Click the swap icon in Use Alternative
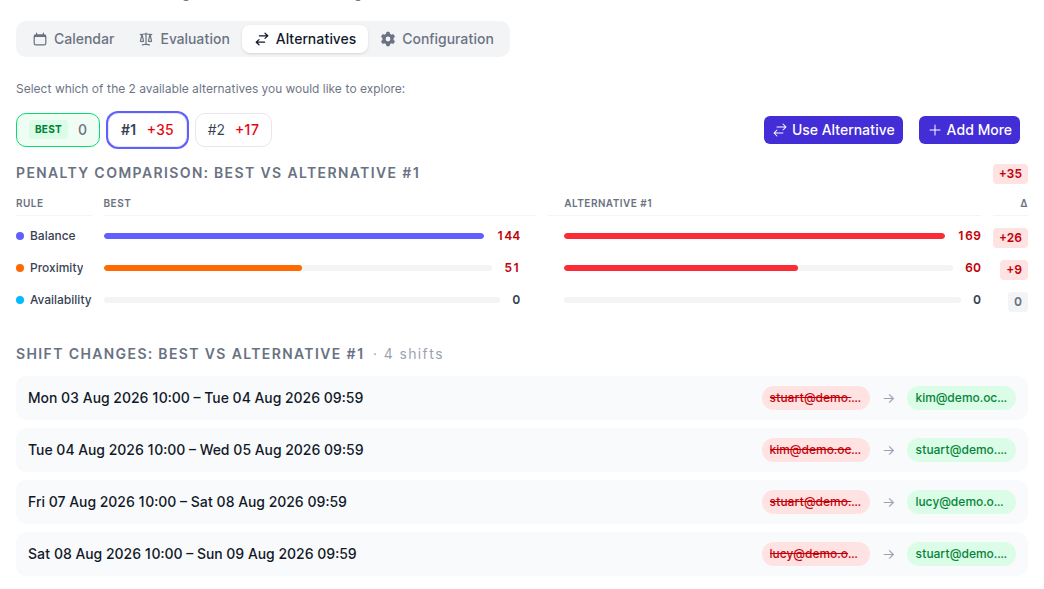Viewport: 1044px width, 589px height. [x=780, y=130]
